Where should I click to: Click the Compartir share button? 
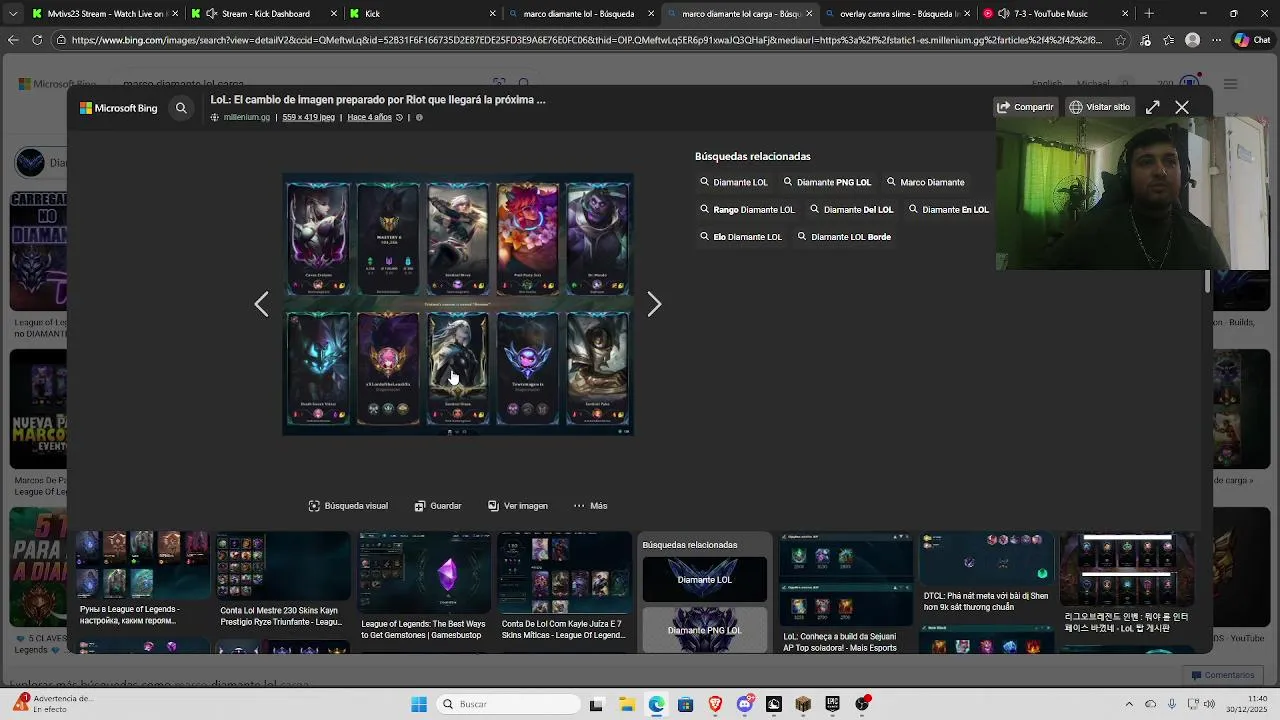tap(1025, 107)
